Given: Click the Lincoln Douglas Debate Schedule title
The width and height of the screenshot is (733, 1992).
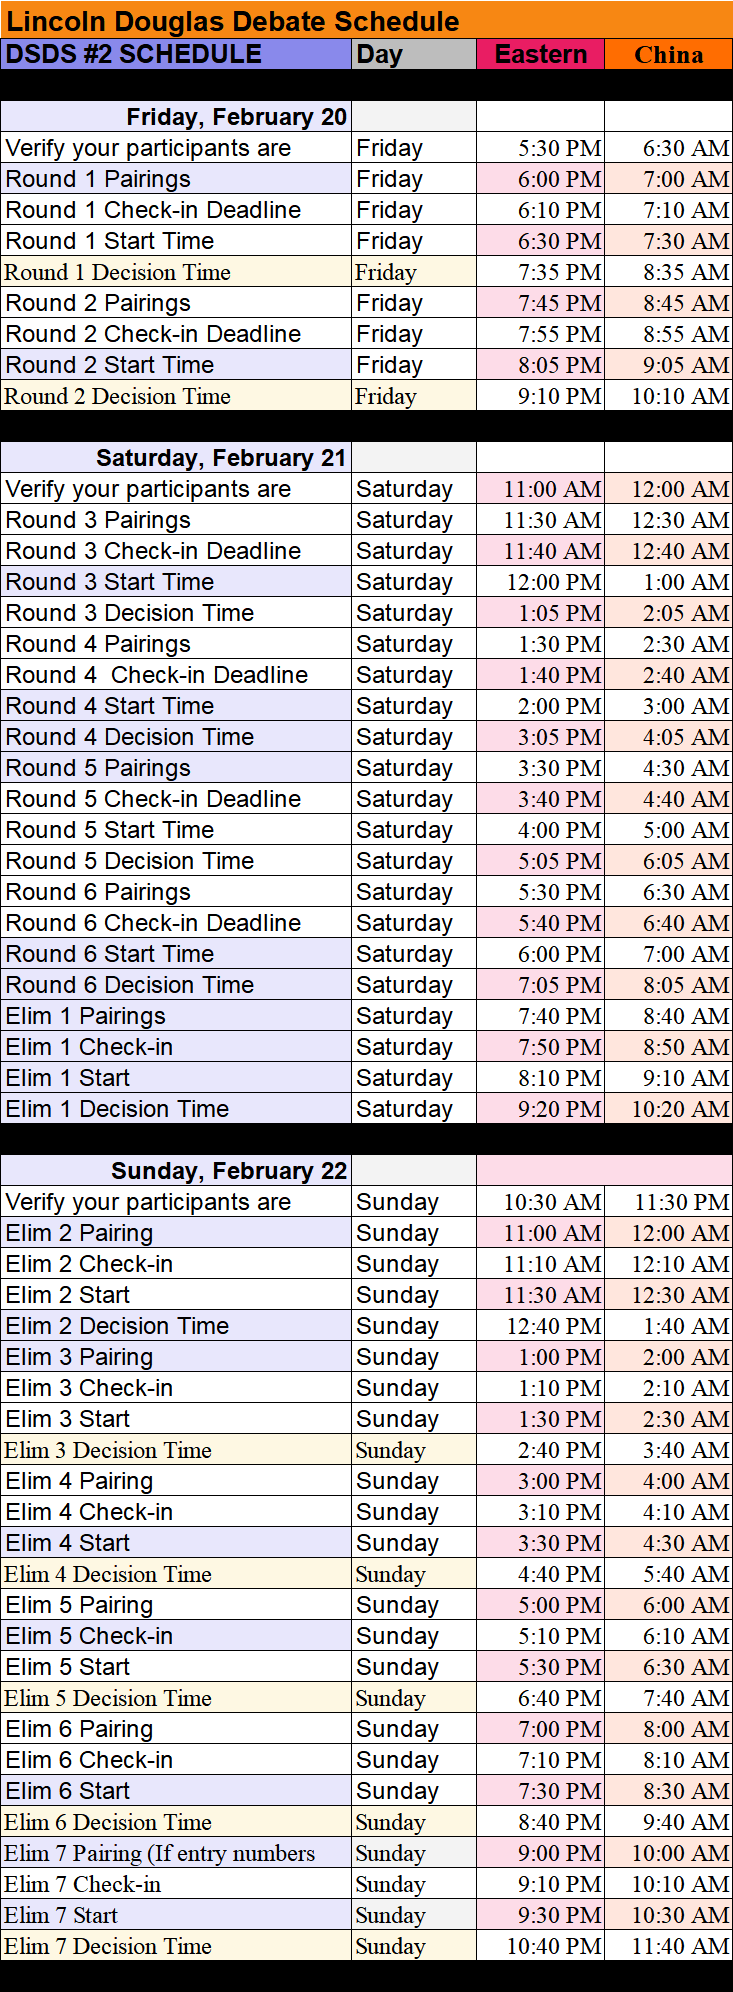Looking at the screenshot, I should [233, 21].
